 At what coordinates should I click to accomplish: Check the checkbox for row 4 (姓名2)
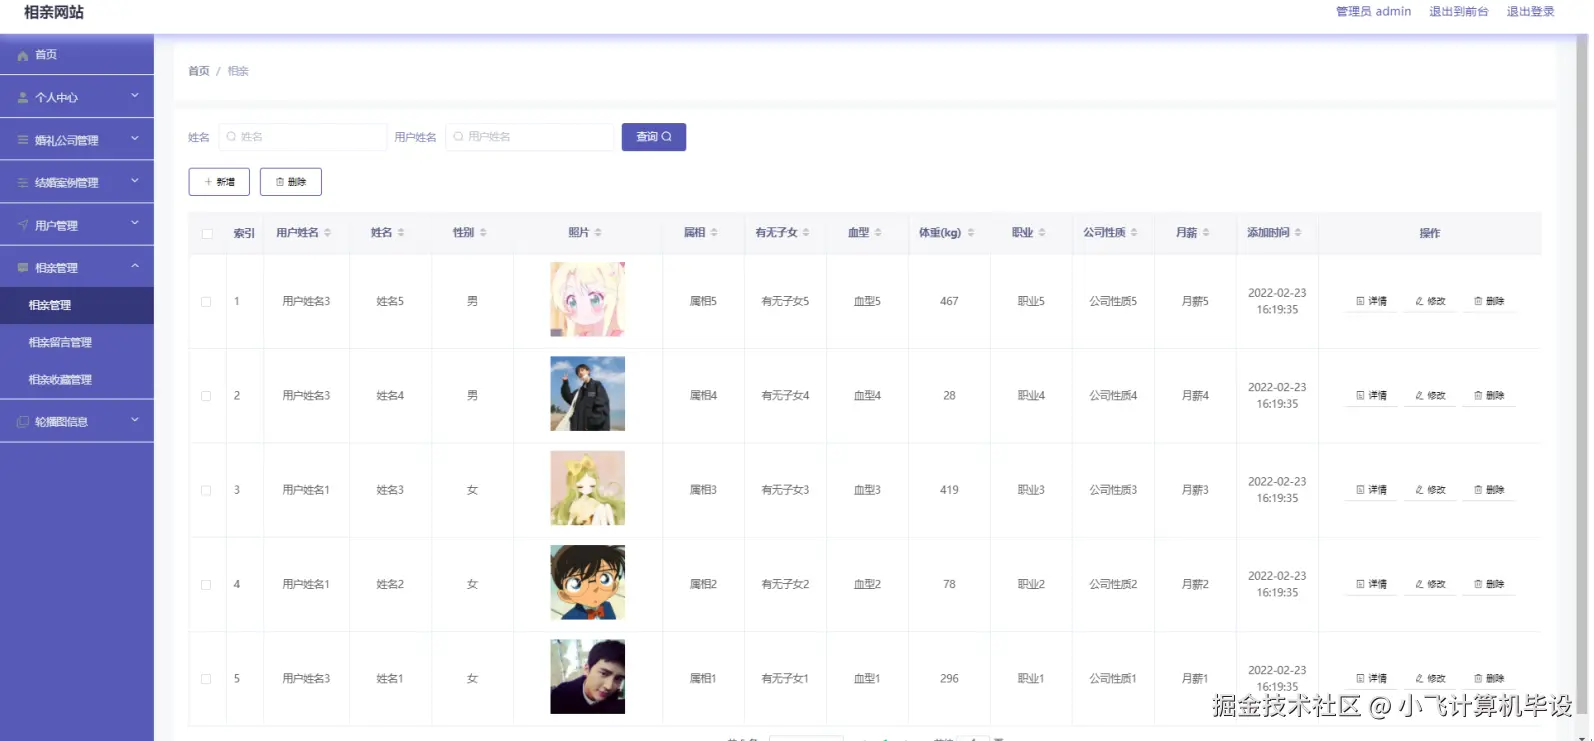tap(206, 585)
